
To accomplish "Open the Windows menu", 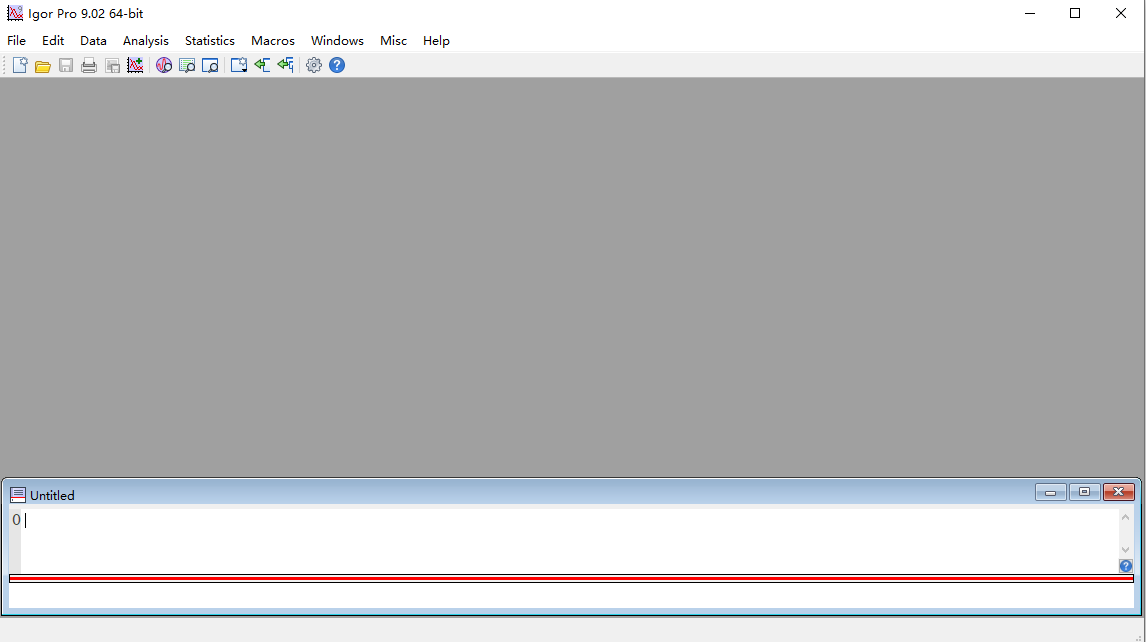I will tap(337, 41).
